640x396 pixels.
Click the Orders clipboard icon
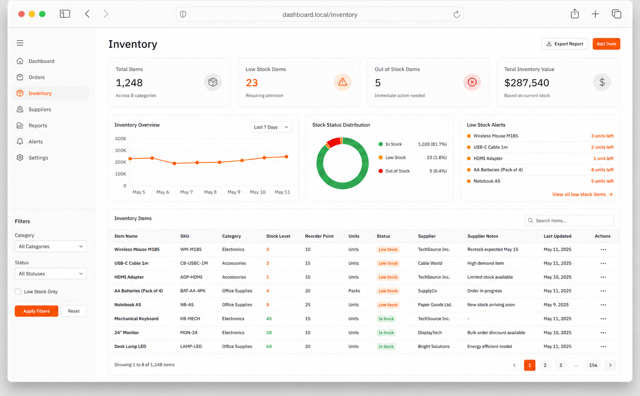coord(20,77)
